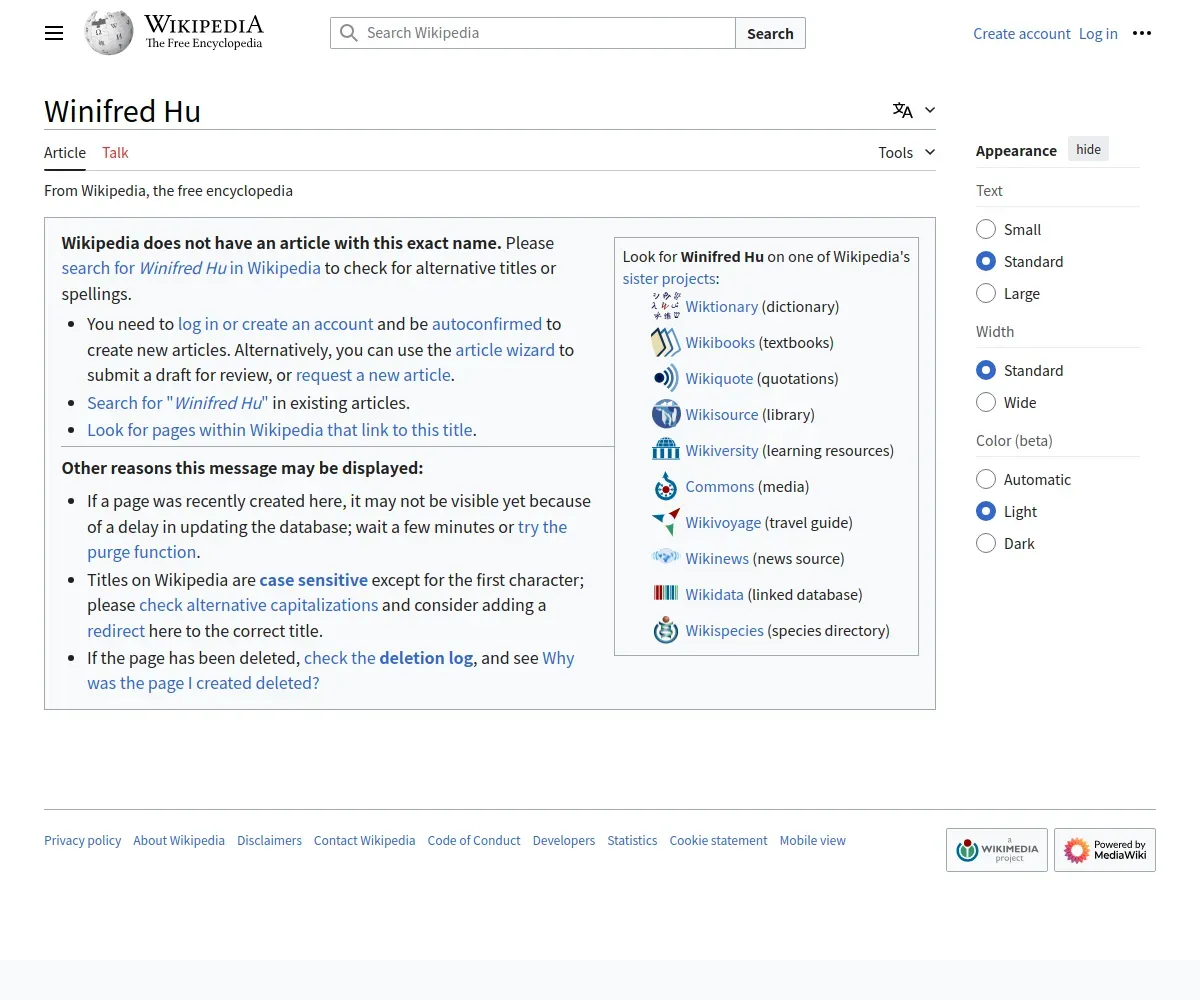
Task: Open 'log in or create an account' link
Action: (x=275, y=324)
